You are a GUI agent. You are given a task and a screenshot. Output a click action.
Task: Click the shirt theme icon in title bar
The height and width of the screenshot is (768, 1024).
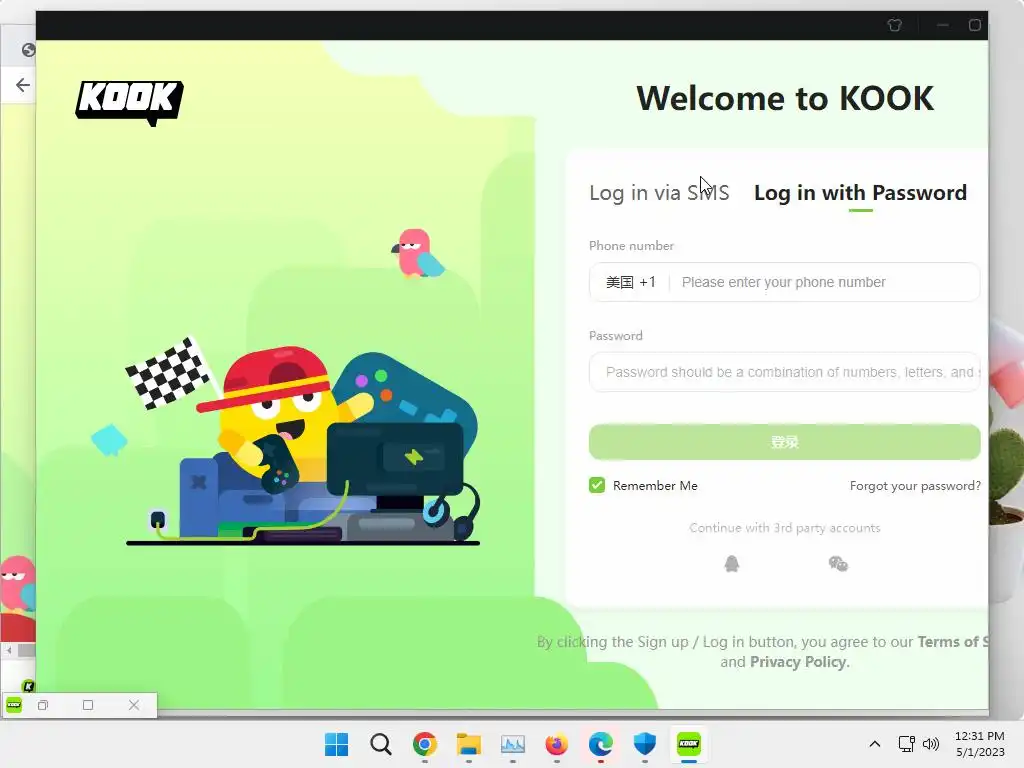pyautogui.click(x=895, y=25)
